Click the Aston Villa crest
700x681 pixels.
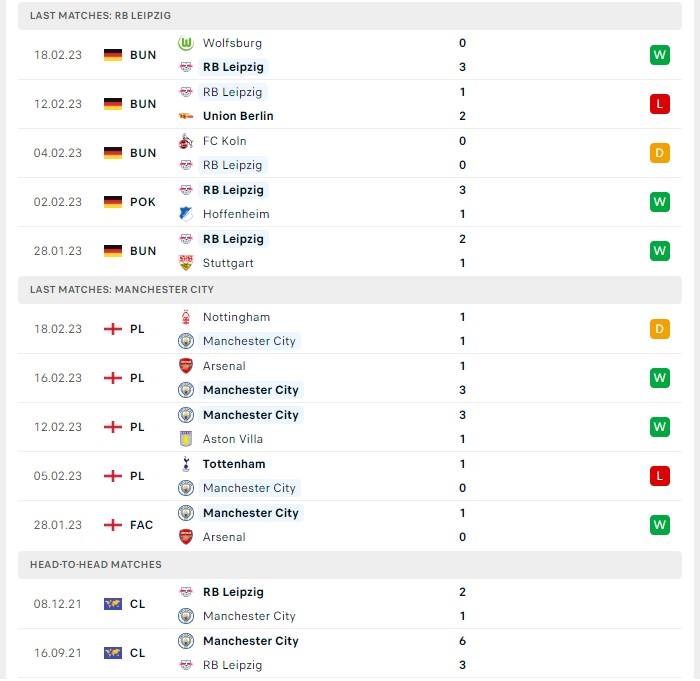pos(186,439)
